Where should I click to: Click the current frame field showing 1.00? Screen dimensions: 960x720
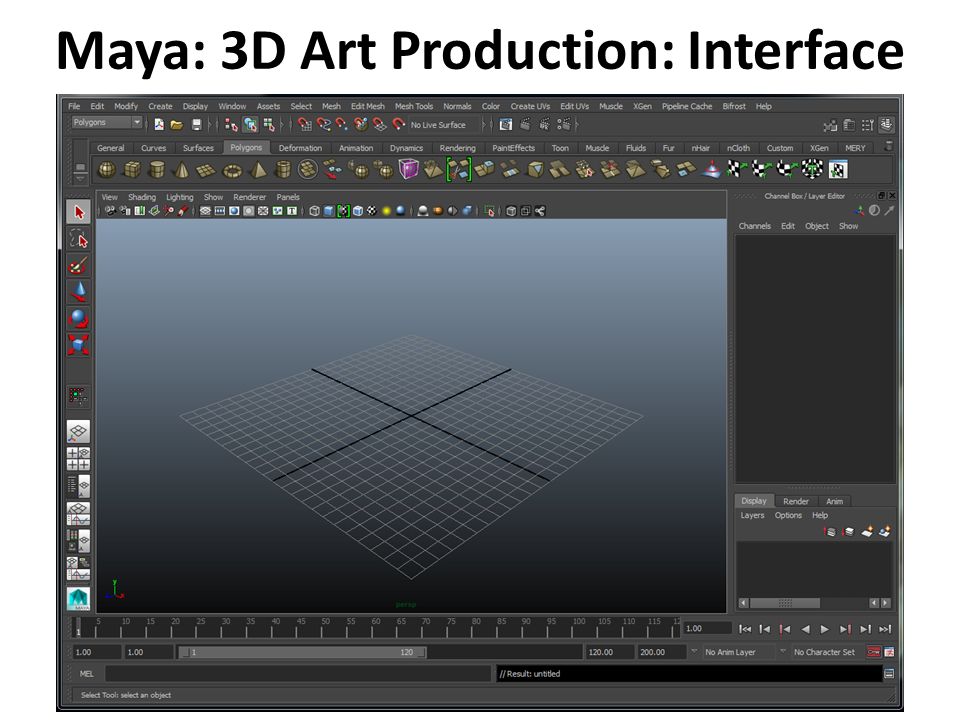[x=707, y=629]
